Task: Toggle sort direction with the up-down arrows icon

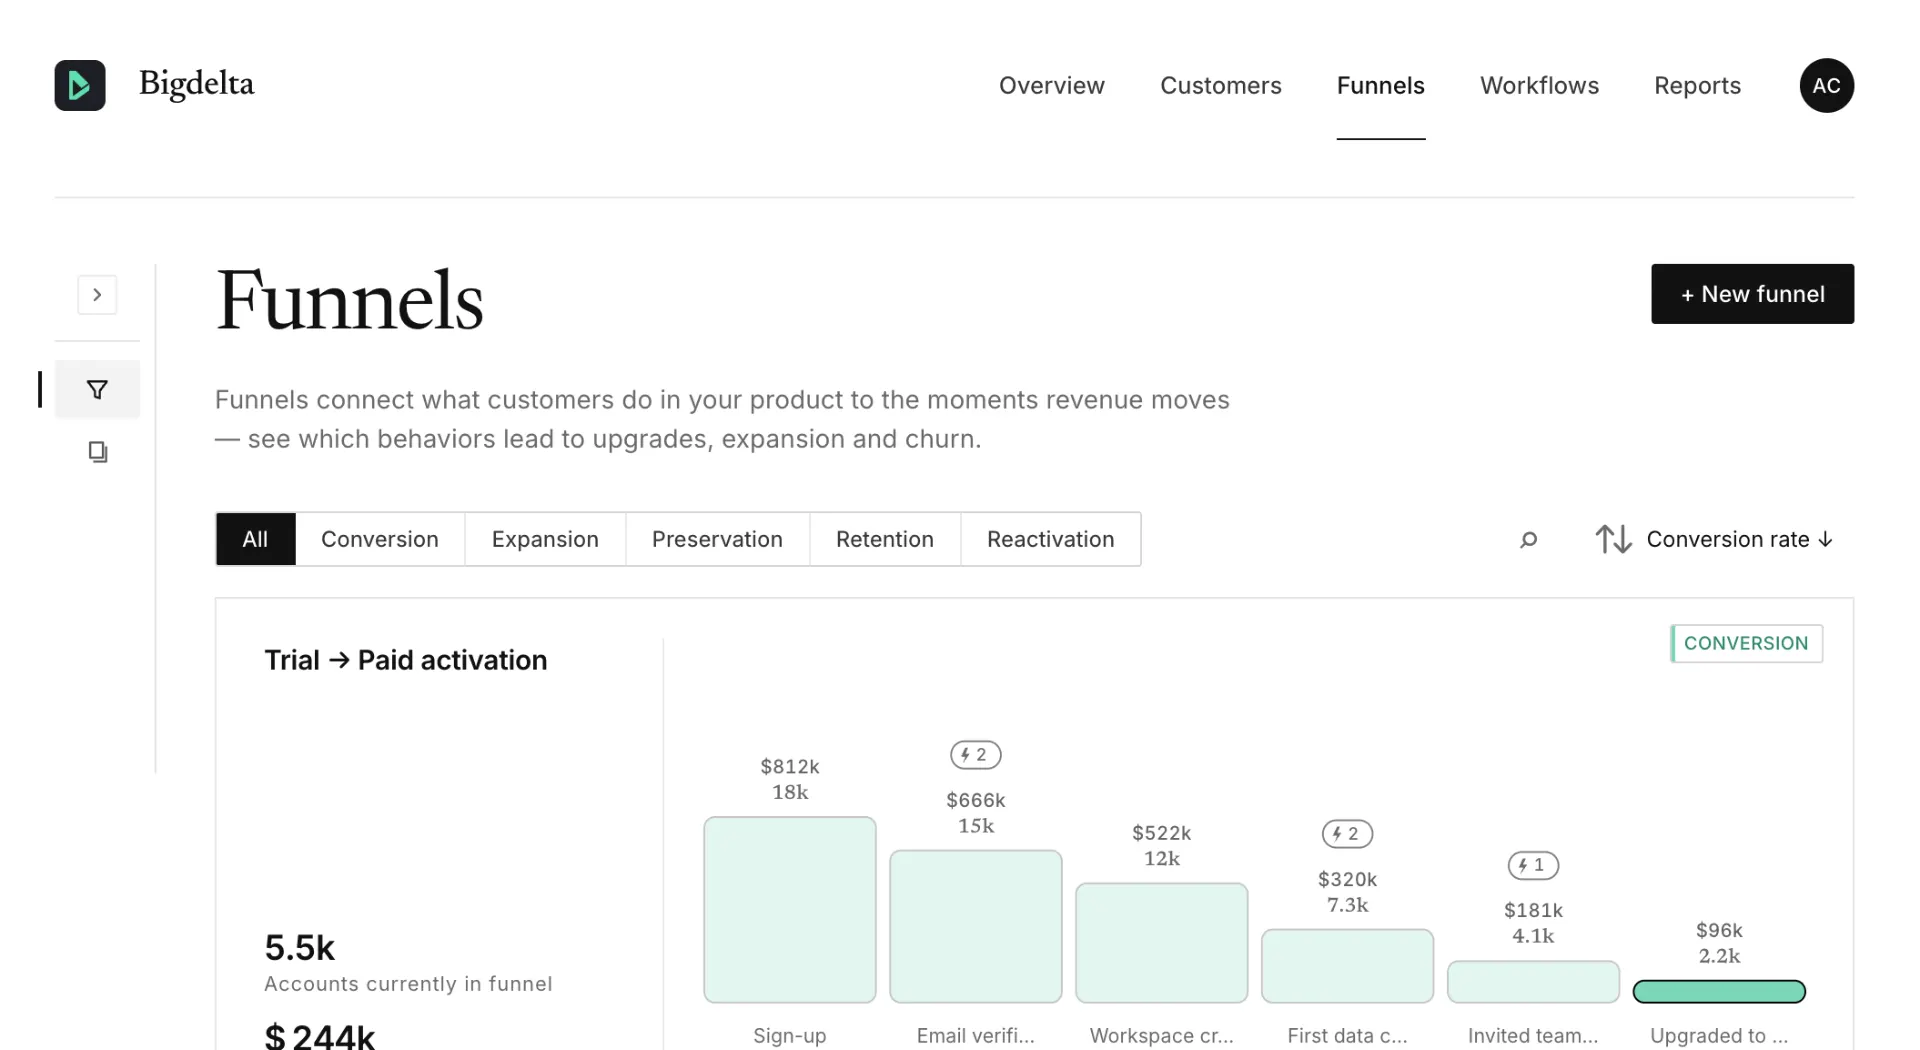Action: tap(1613, 539)
